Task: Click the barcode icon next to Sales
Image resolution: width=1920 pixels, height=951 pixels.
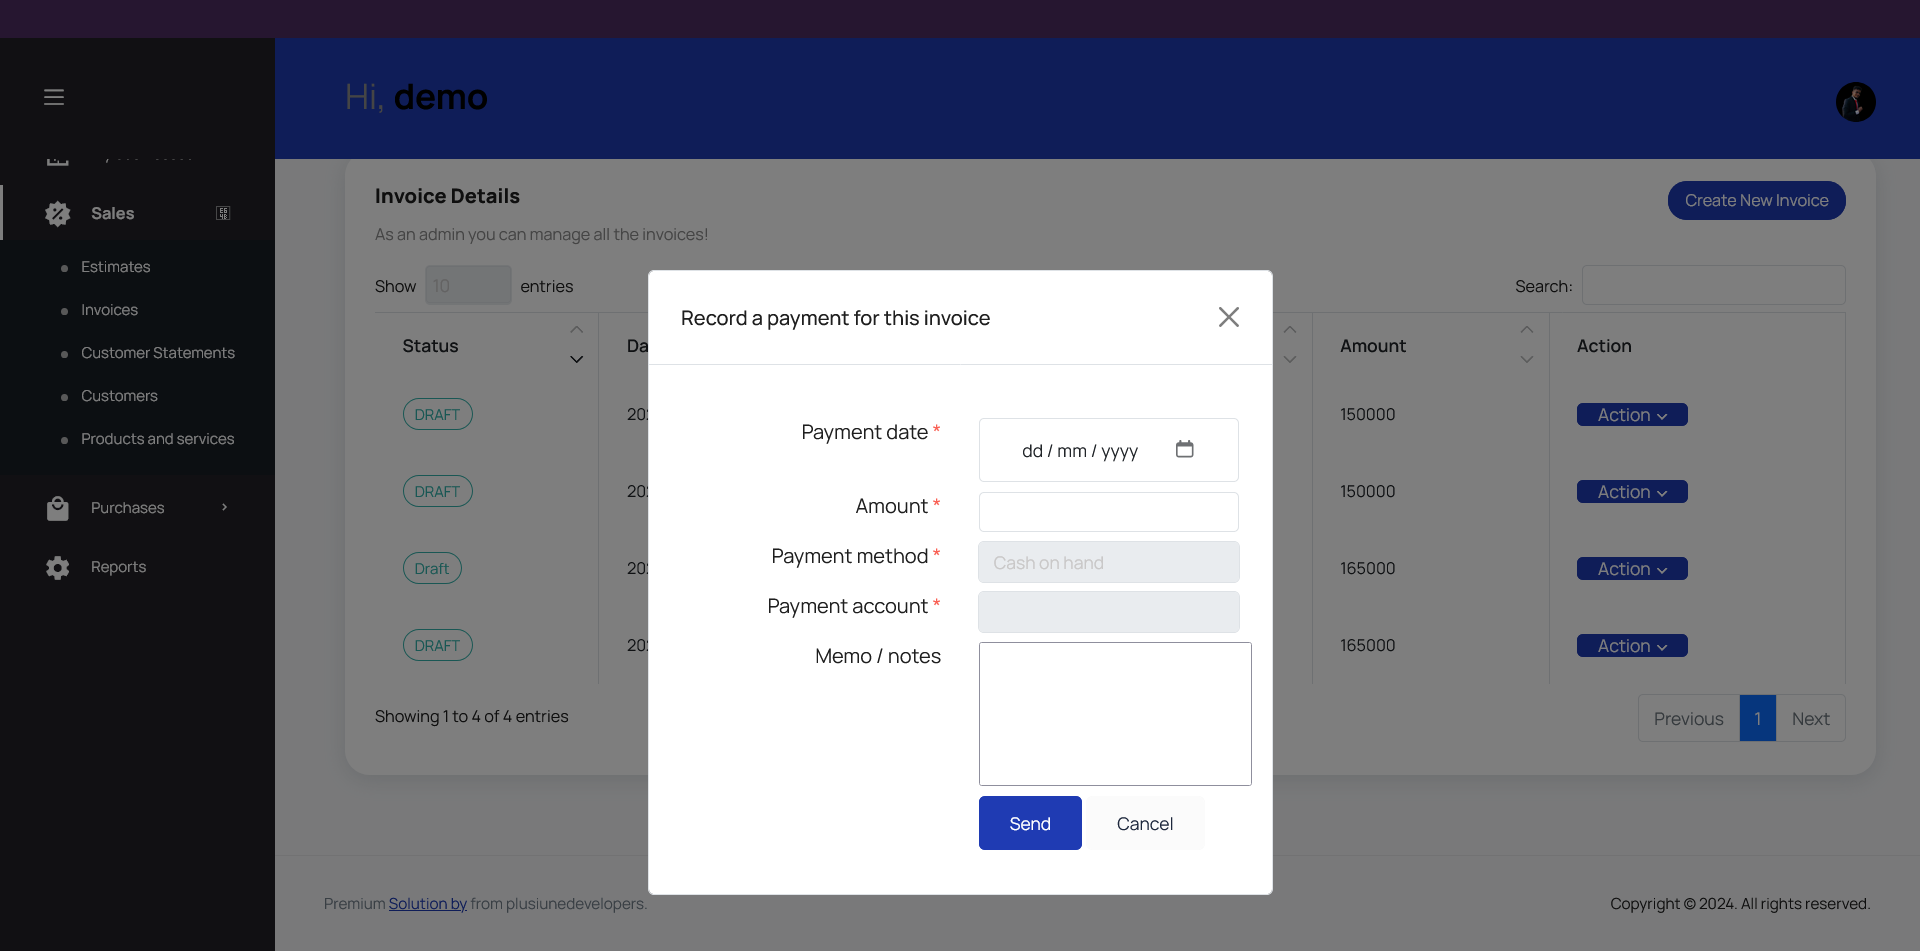Action: point(222,213)
